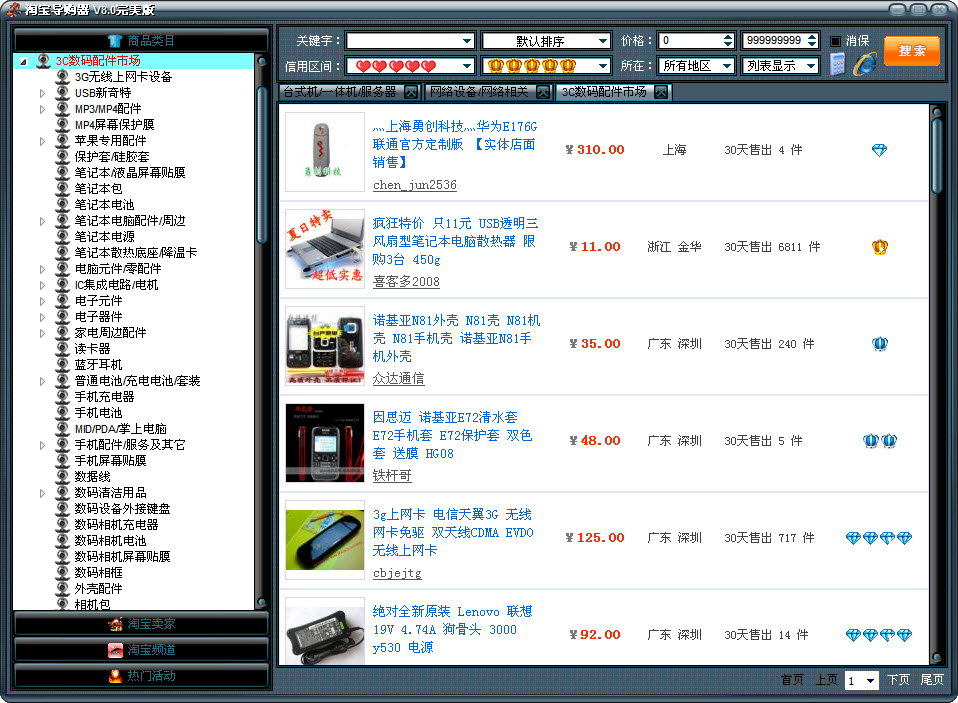The width and height of the screenshot is (958, 703).
Task: Open the 诺基亚N81外壳 product title link
Action: click(x=456, y=338)
